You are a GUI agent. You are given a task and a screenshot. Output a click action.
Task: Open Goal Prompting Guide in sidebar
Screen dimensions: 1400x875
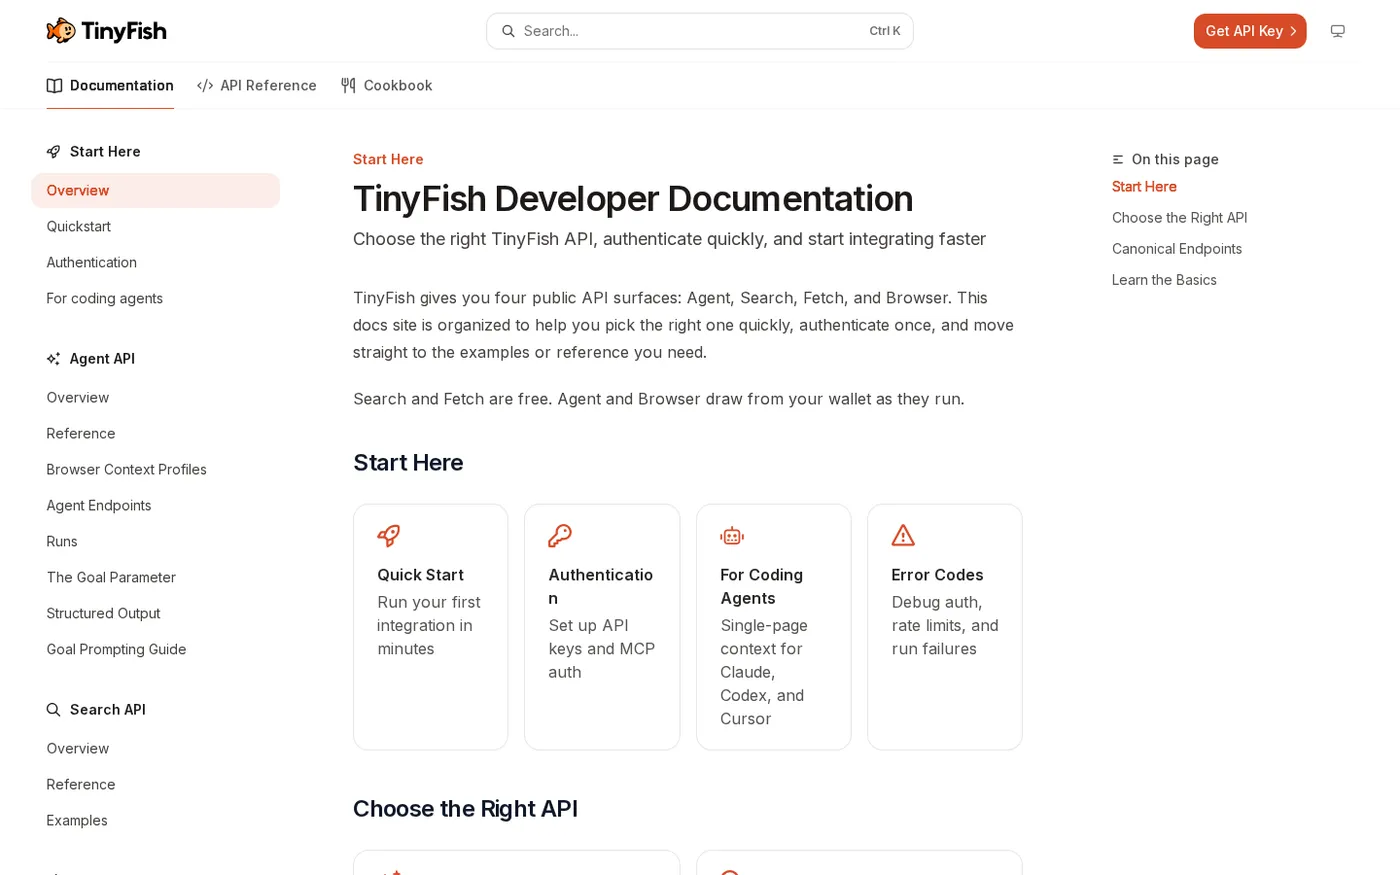click(156, 650)
